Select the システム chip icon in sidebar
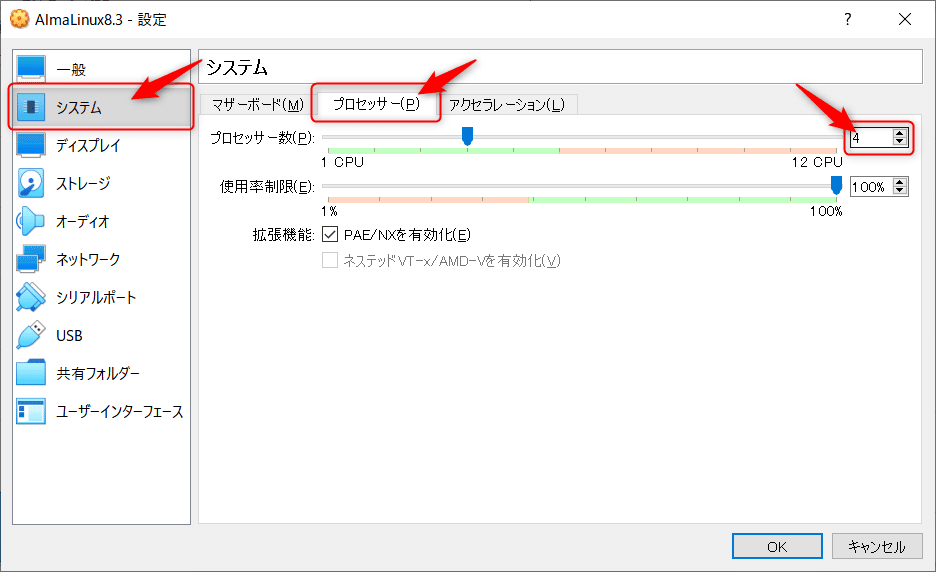 pyautogui.click(x=31, y=107)
